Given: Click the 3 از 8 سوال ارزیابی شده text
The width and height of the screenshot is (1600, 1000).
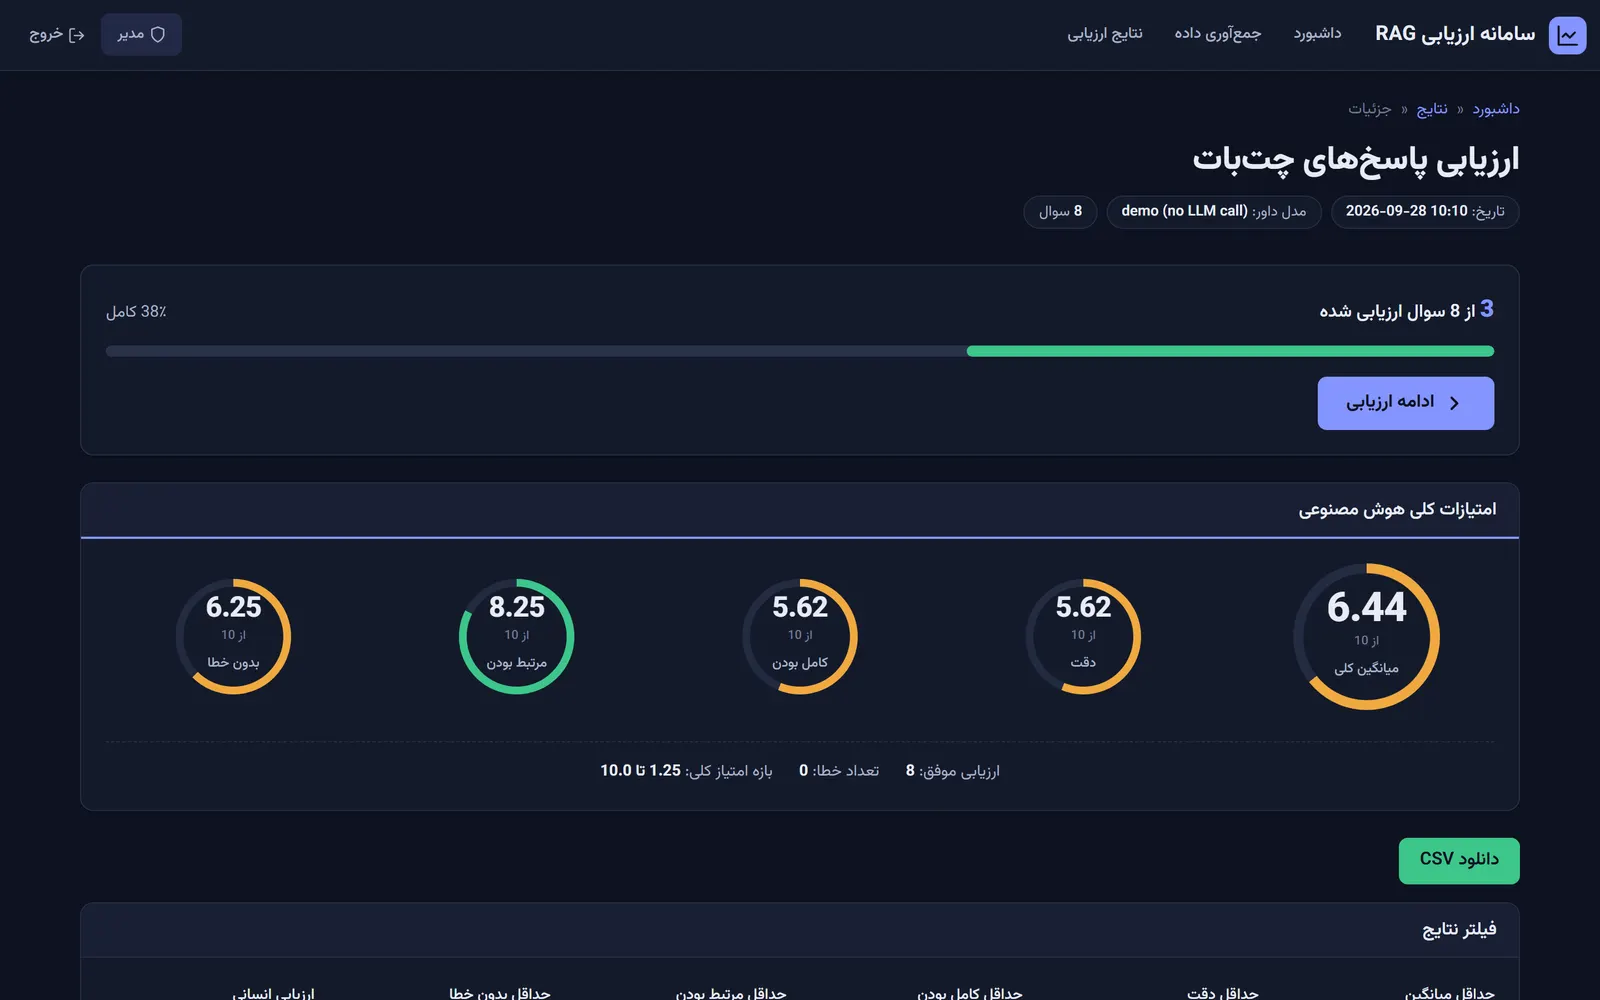Looking at the screenshot, I should (x=1406, y=310).
